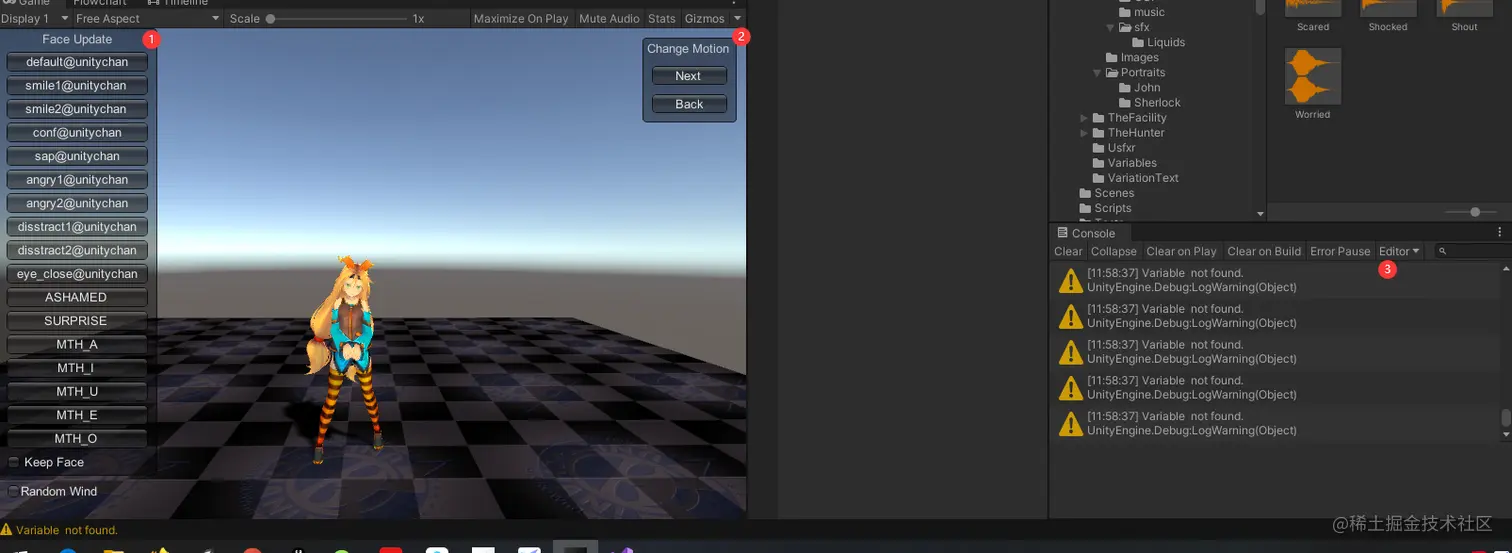Click the Console scrollbar down arrow
The height and width of the screenshot is (553, 1512).
point(1506,435)
